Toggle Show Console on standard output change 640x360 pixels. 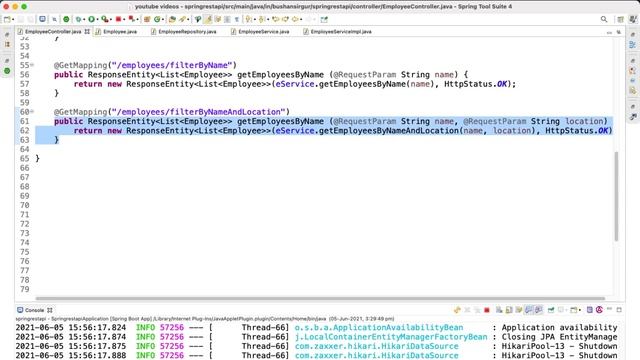coord(529,310)
